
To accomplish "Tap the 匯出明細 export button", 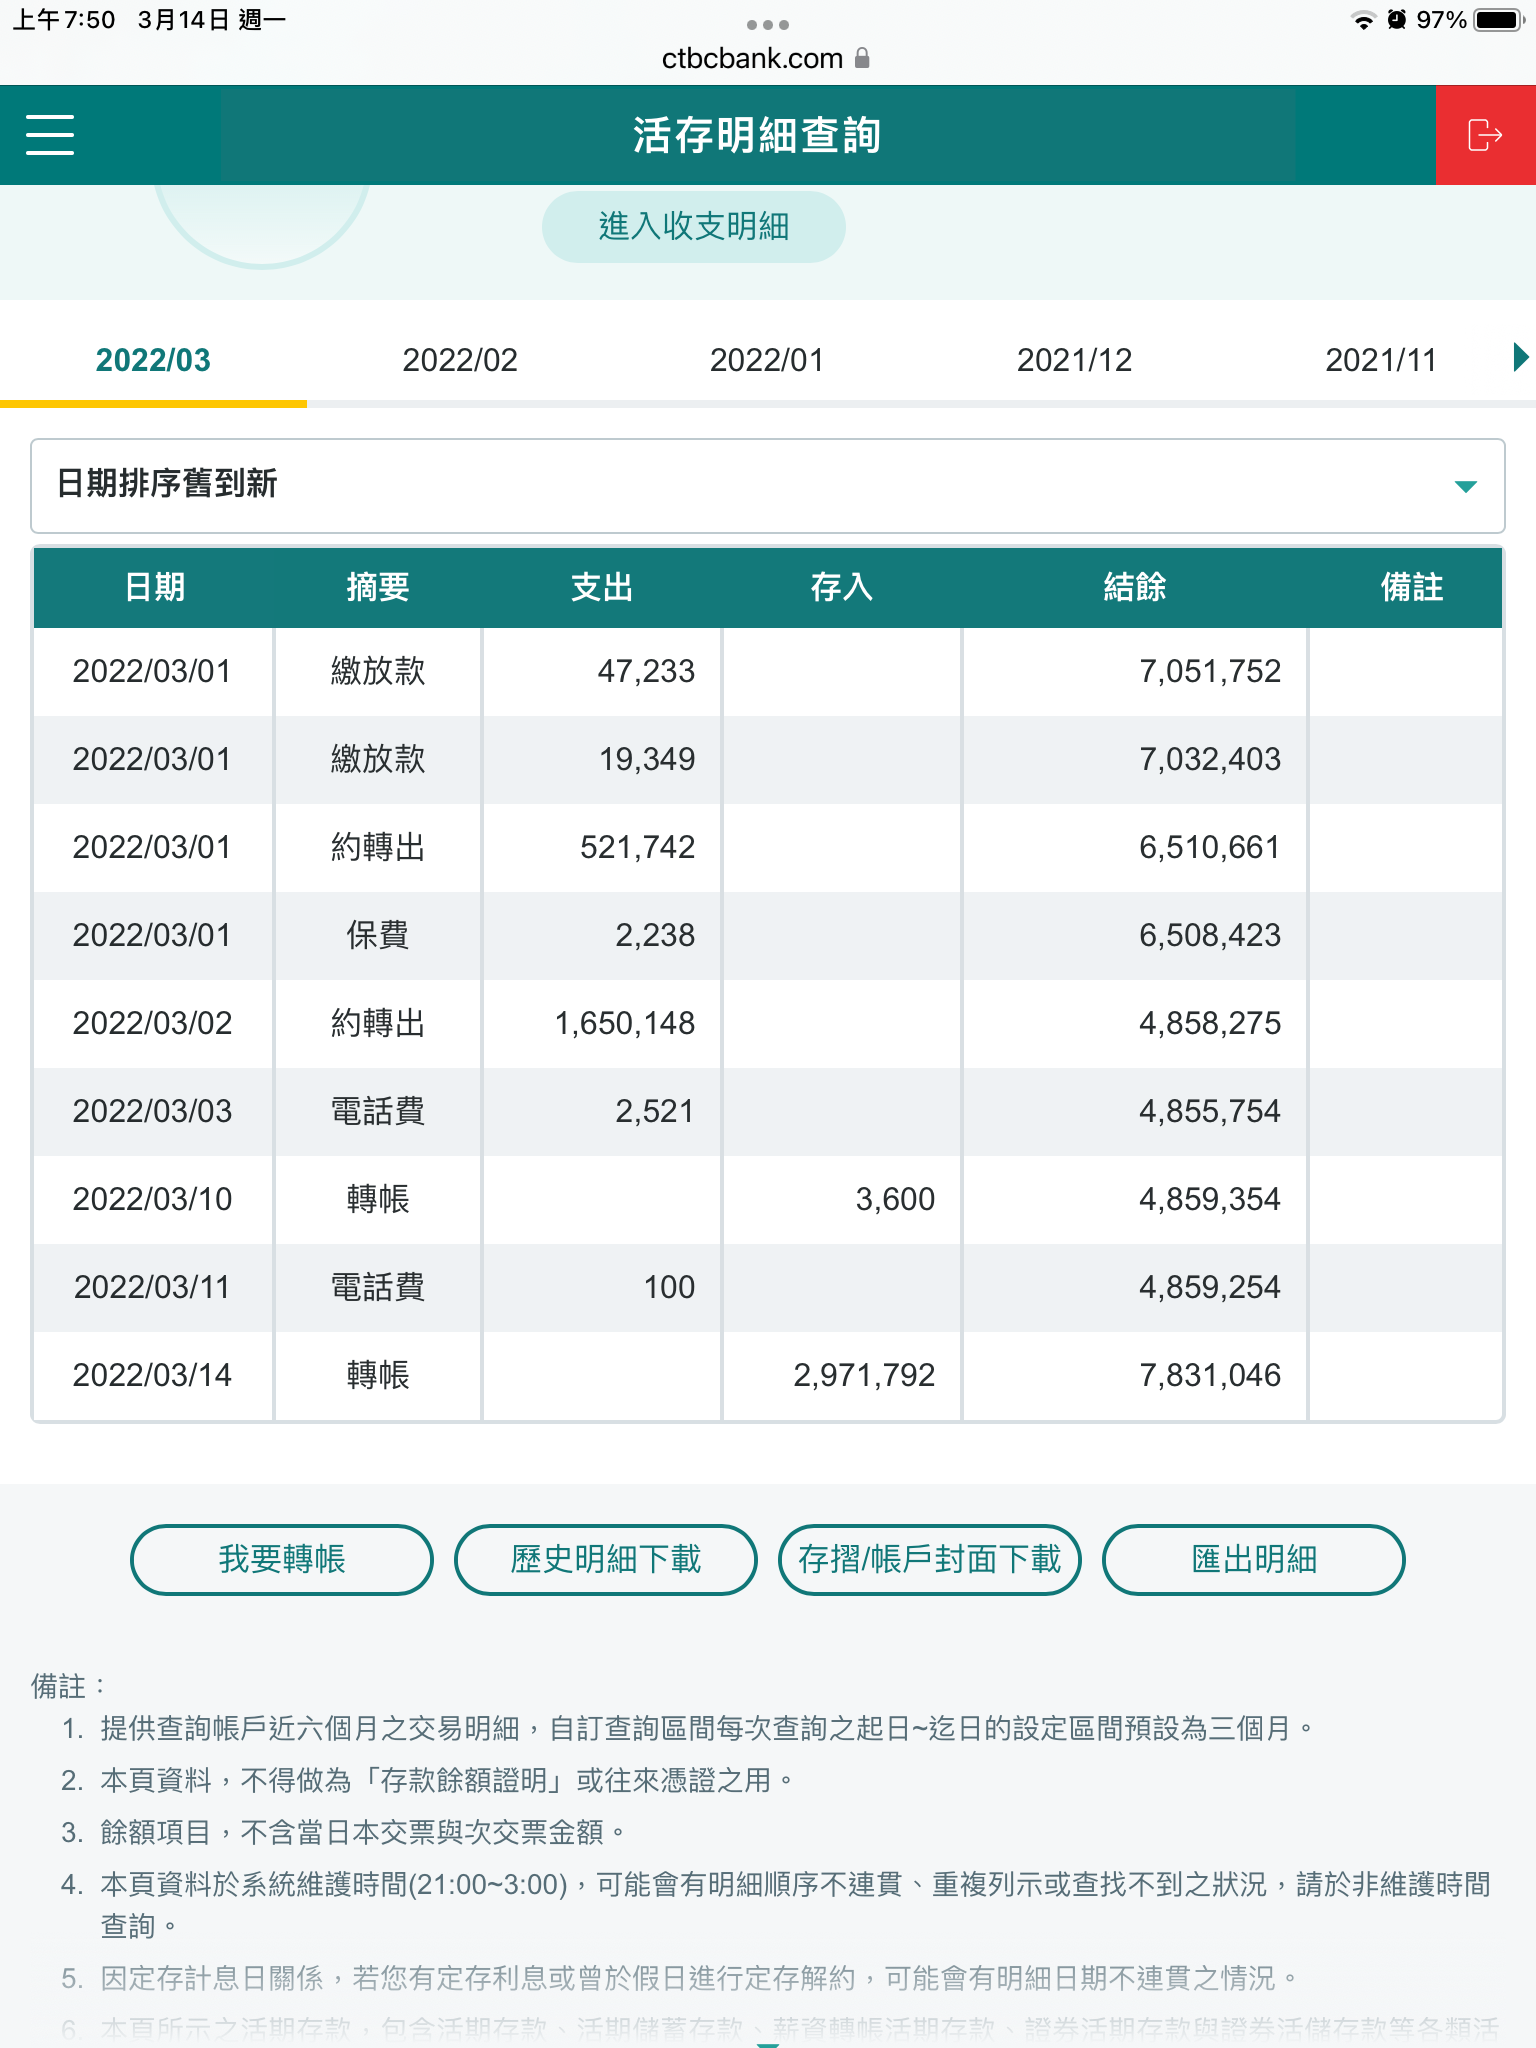I will pyautogui.click(x=1253, y=1559).
